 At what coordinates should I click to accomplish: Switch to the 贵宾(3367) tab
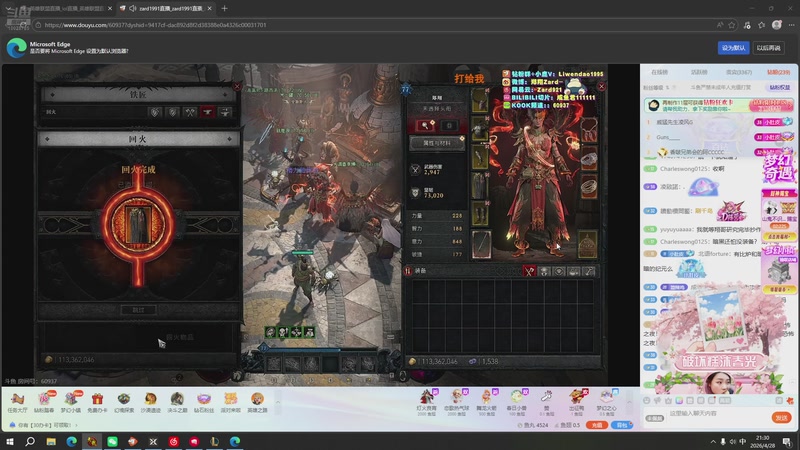point(739,72)
